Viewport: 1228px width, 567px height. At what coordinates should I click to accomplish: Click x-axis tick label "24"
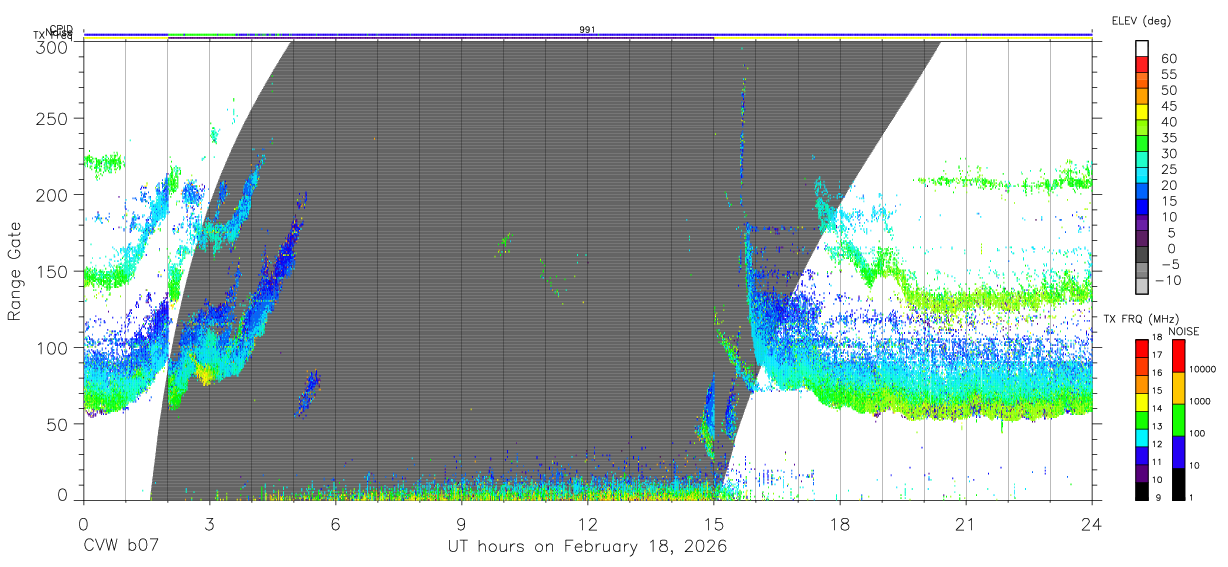1091,524
